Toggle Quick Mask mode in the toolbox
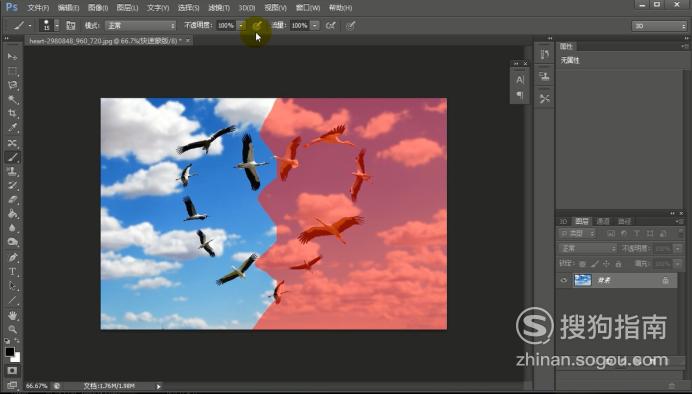The height and width of the screenshot is (394, 692). [12, 371]
